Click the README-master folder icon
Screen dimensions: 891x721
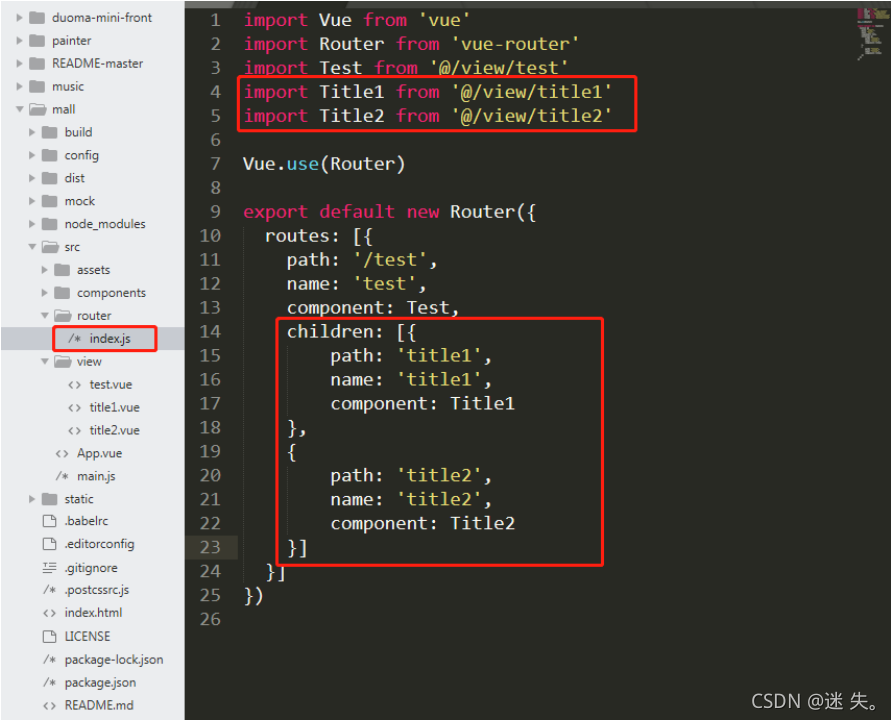(x=37, y=64)
